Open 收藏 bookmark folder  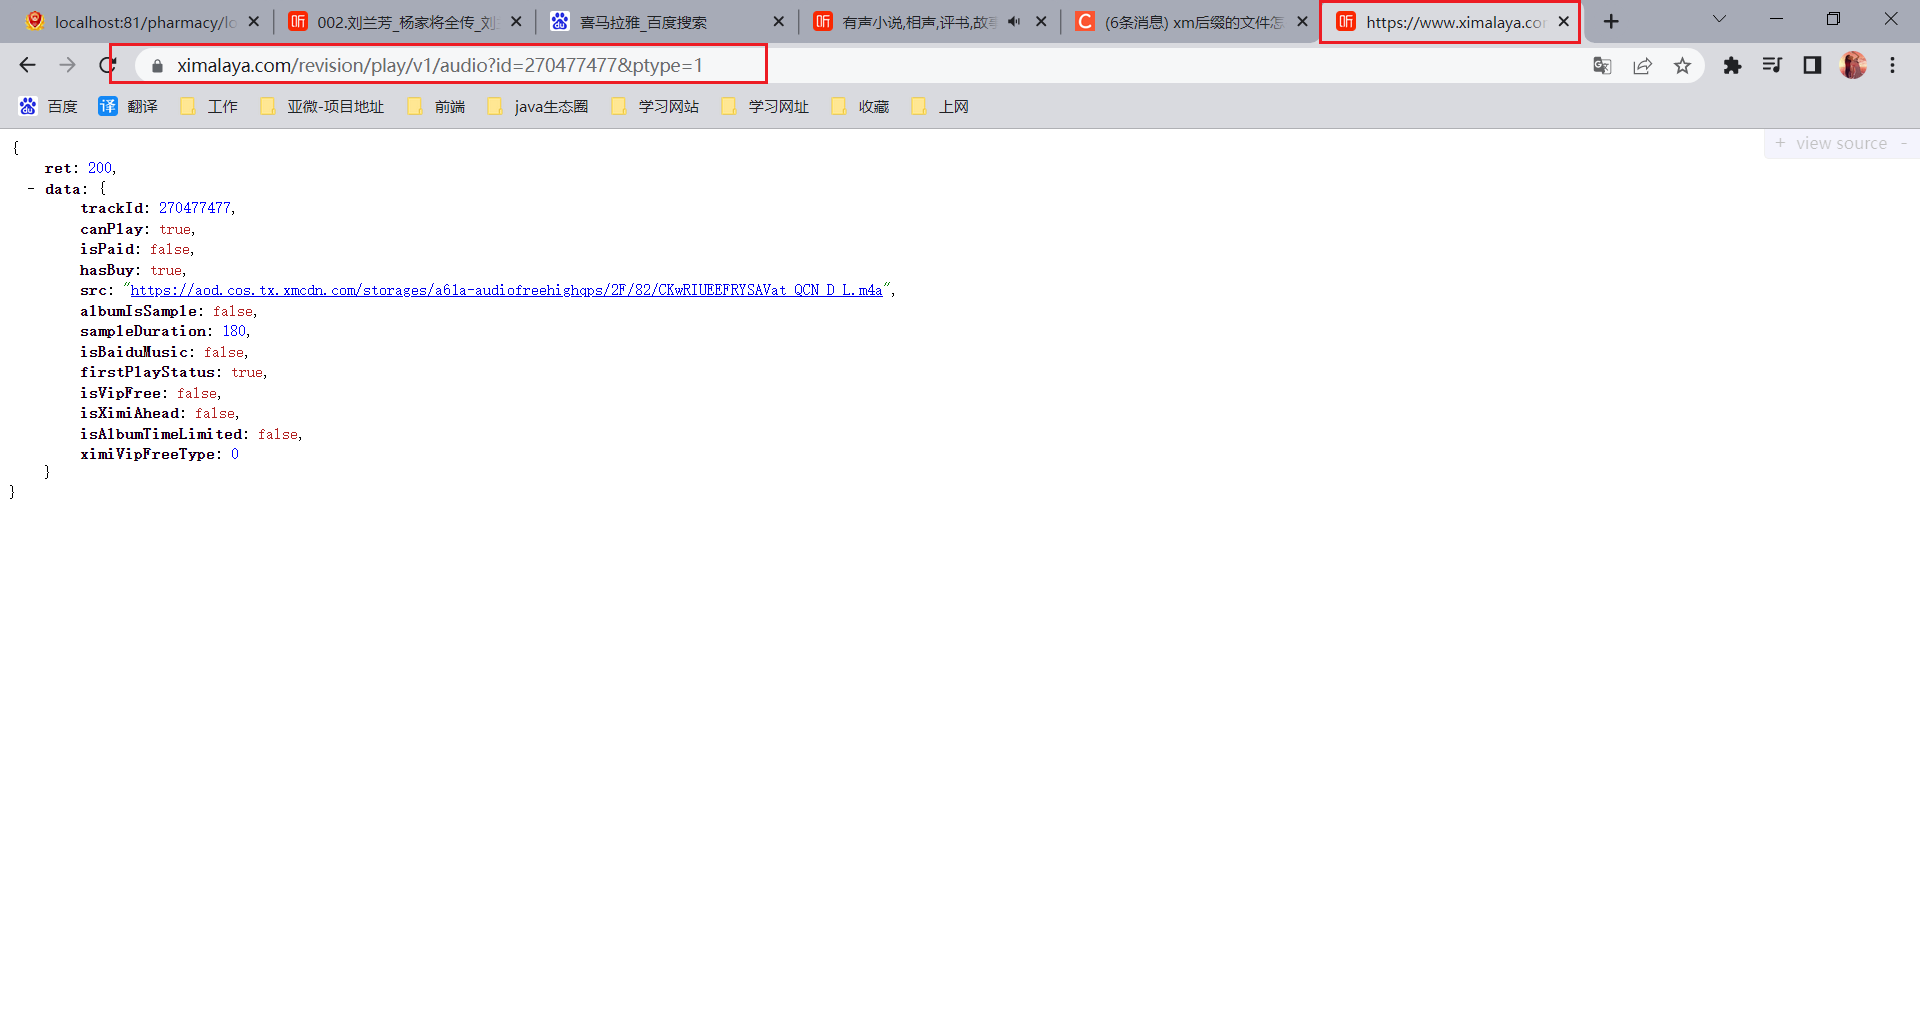(860, 106)
